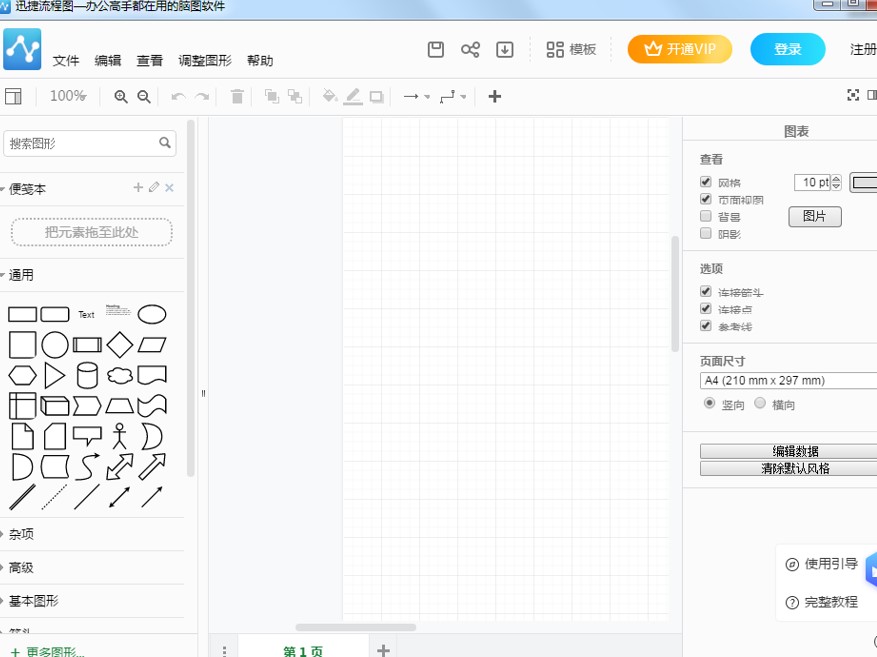
Task: Enable the 阴影 shadow checkbox
Action: (x=706, y=233)
